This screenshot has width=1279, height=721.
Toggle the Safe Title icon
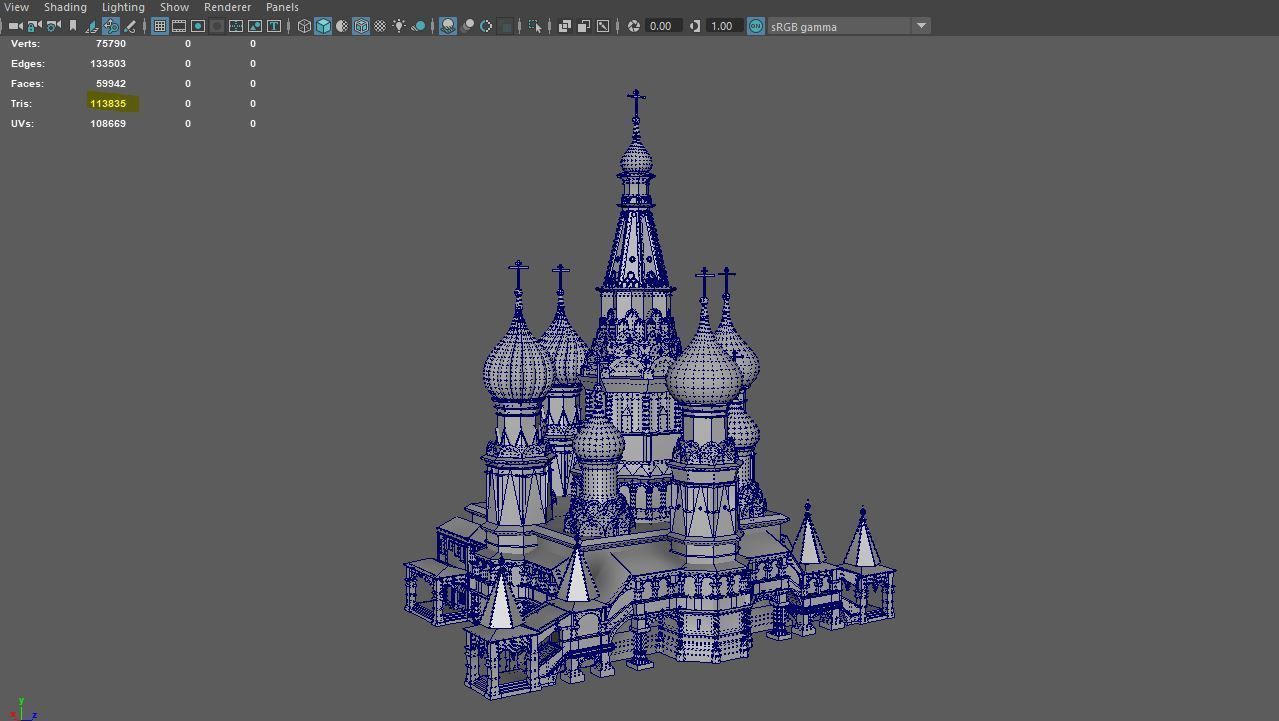click(274, 26)
